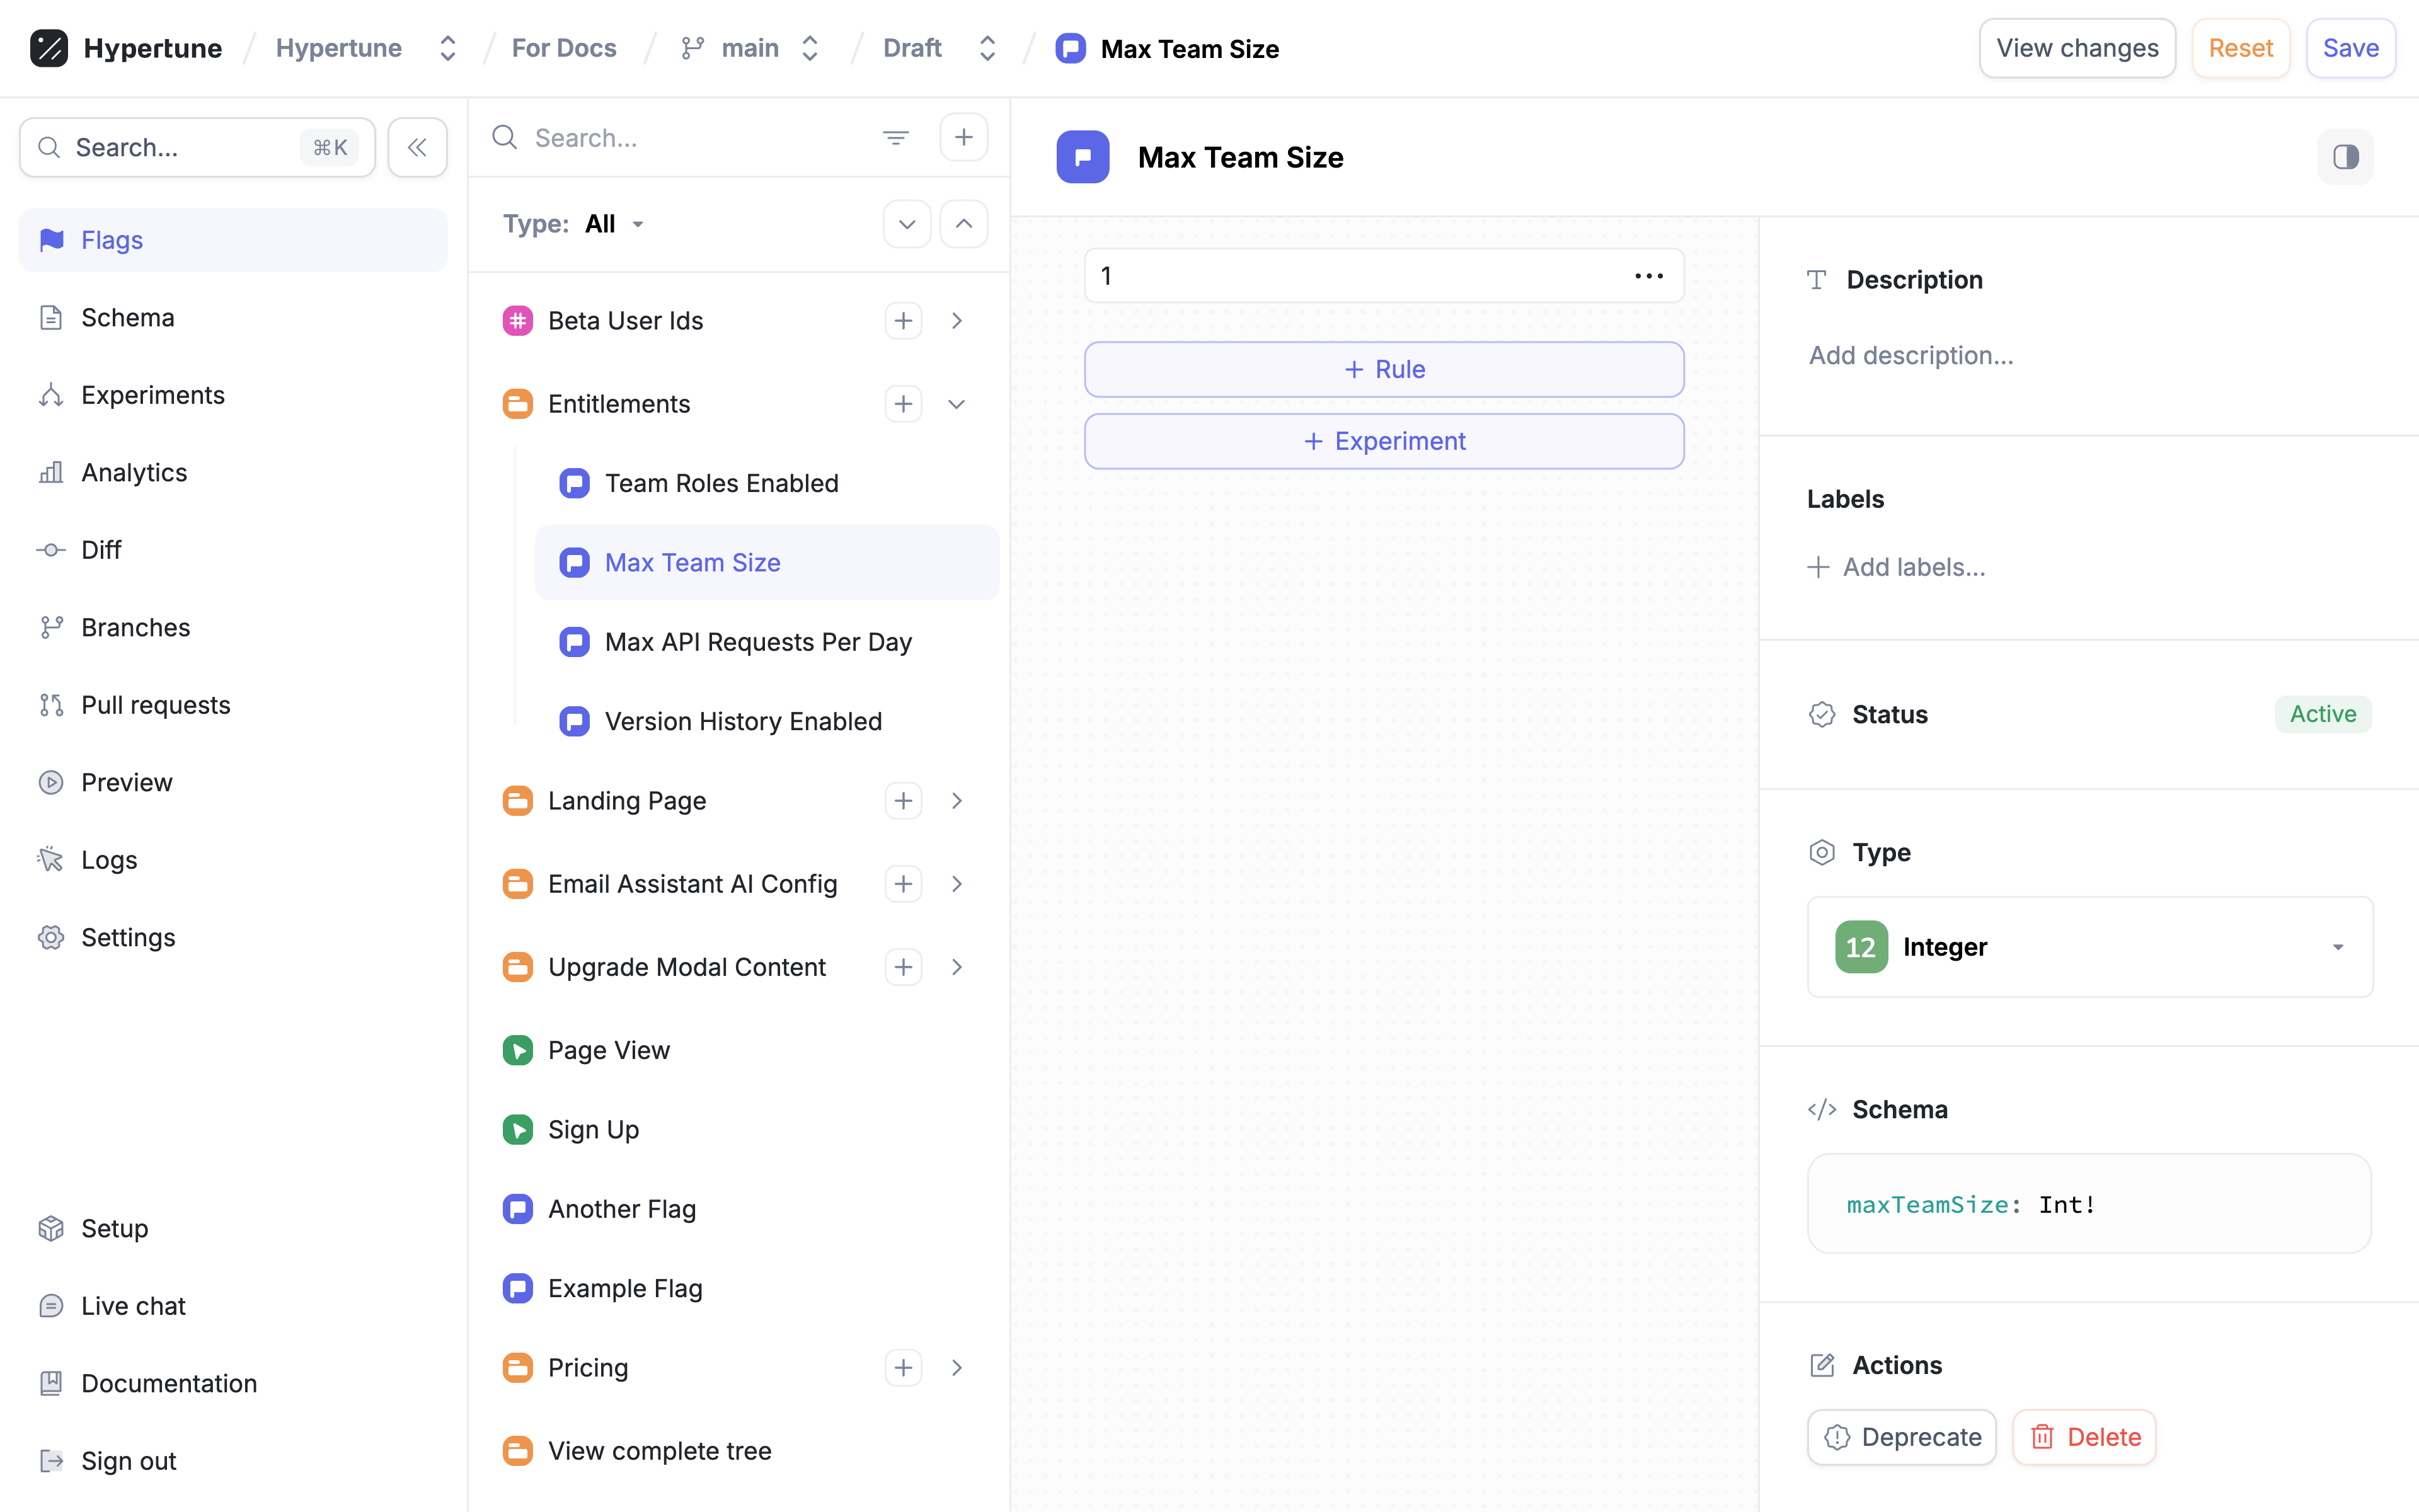Open Analytics in the sidebar

coord(134,472)
